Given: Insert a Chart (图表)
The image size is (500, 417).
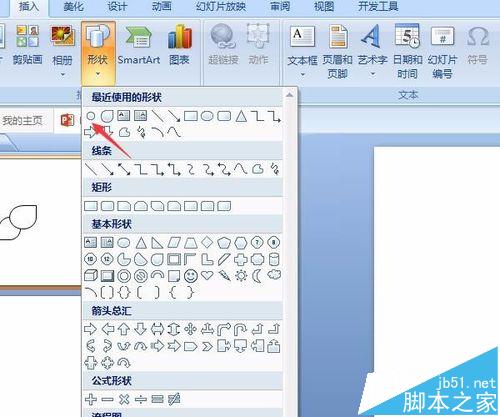Looking at the screenshot, I should pyautogui.click(x=179, y=45).
